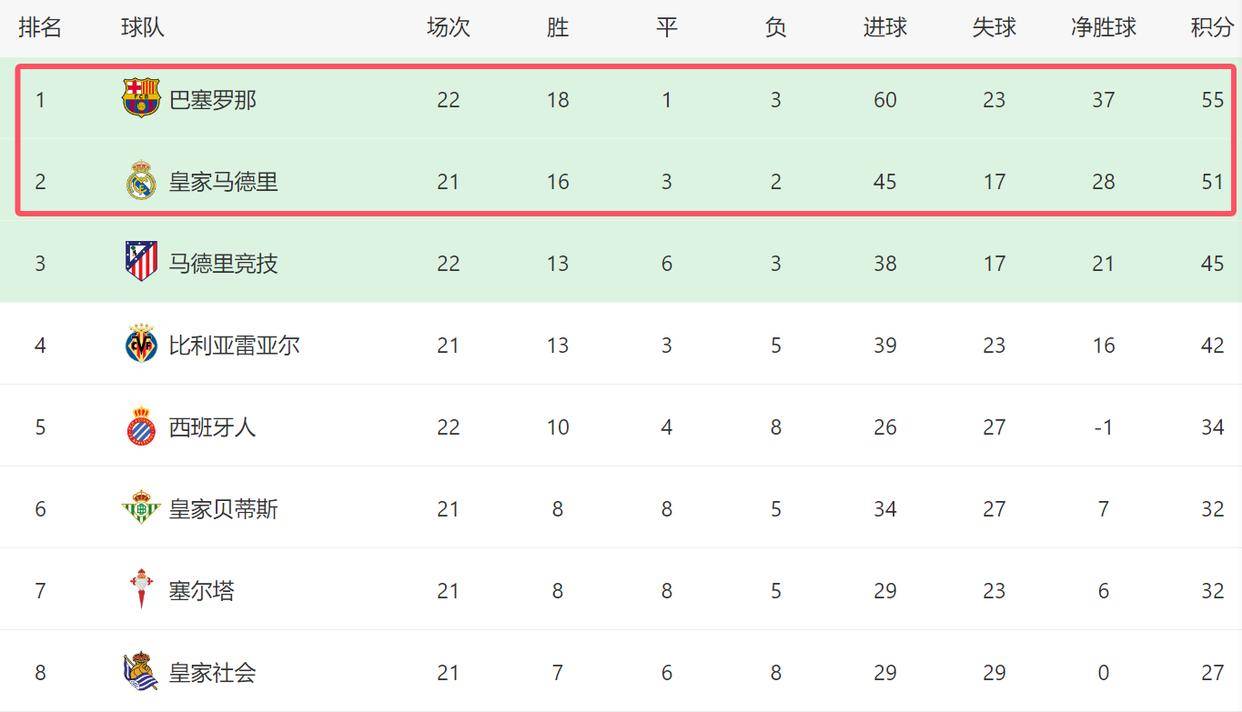Click the Real Betis green crest
Screen dimensions: 1242x712
[141, 508]
